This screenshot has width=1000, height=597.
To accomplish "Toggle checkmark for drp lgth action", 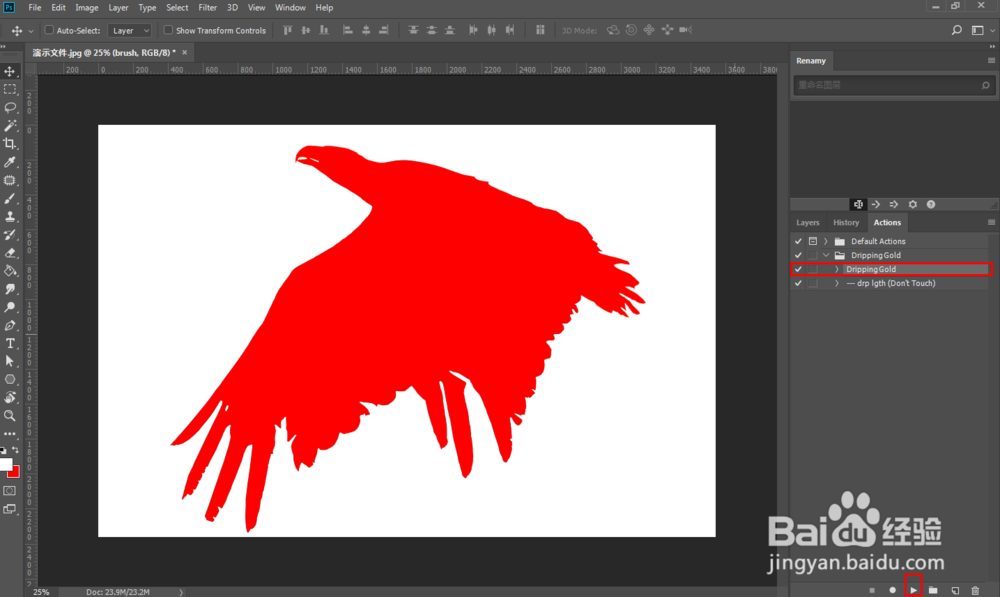I will point(798,283).
